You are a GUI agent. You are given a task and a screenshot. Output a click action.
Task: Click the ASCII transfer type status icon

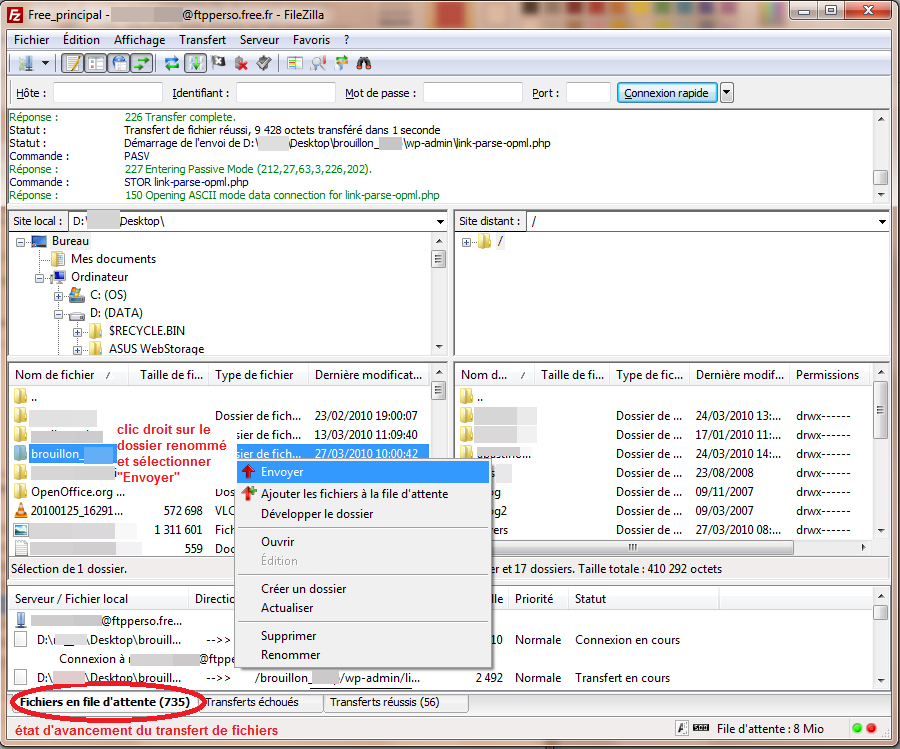(682, 728)
